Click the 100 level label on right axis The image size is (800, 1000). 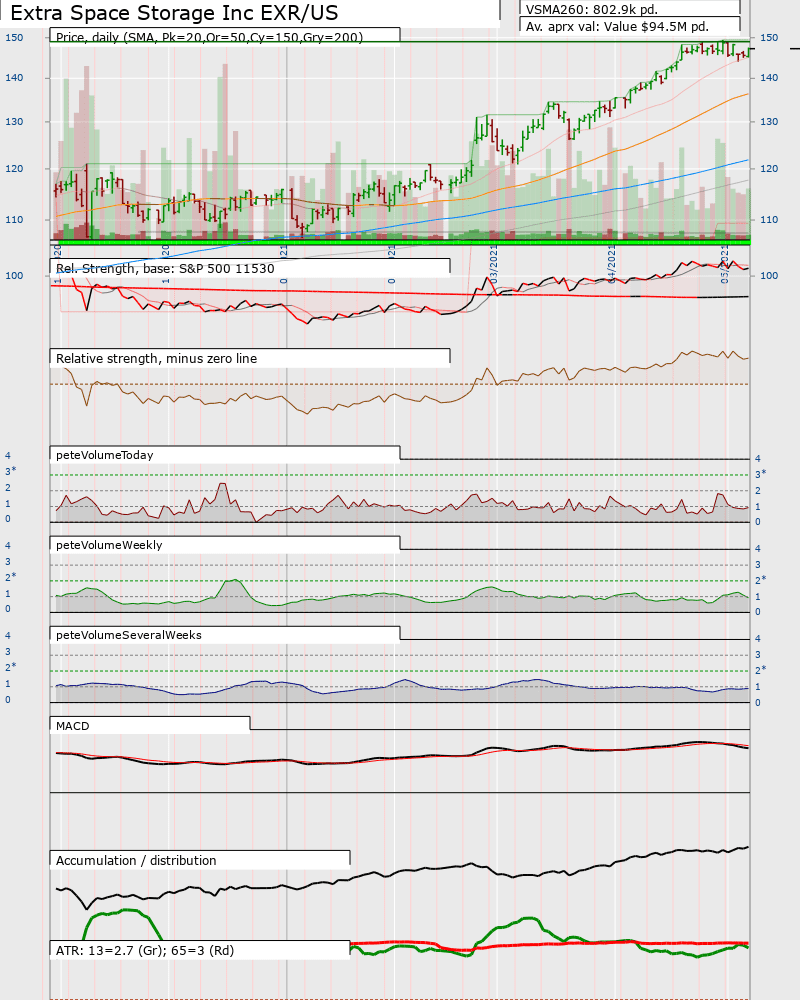pyautogui.click(x=769, y=276)
